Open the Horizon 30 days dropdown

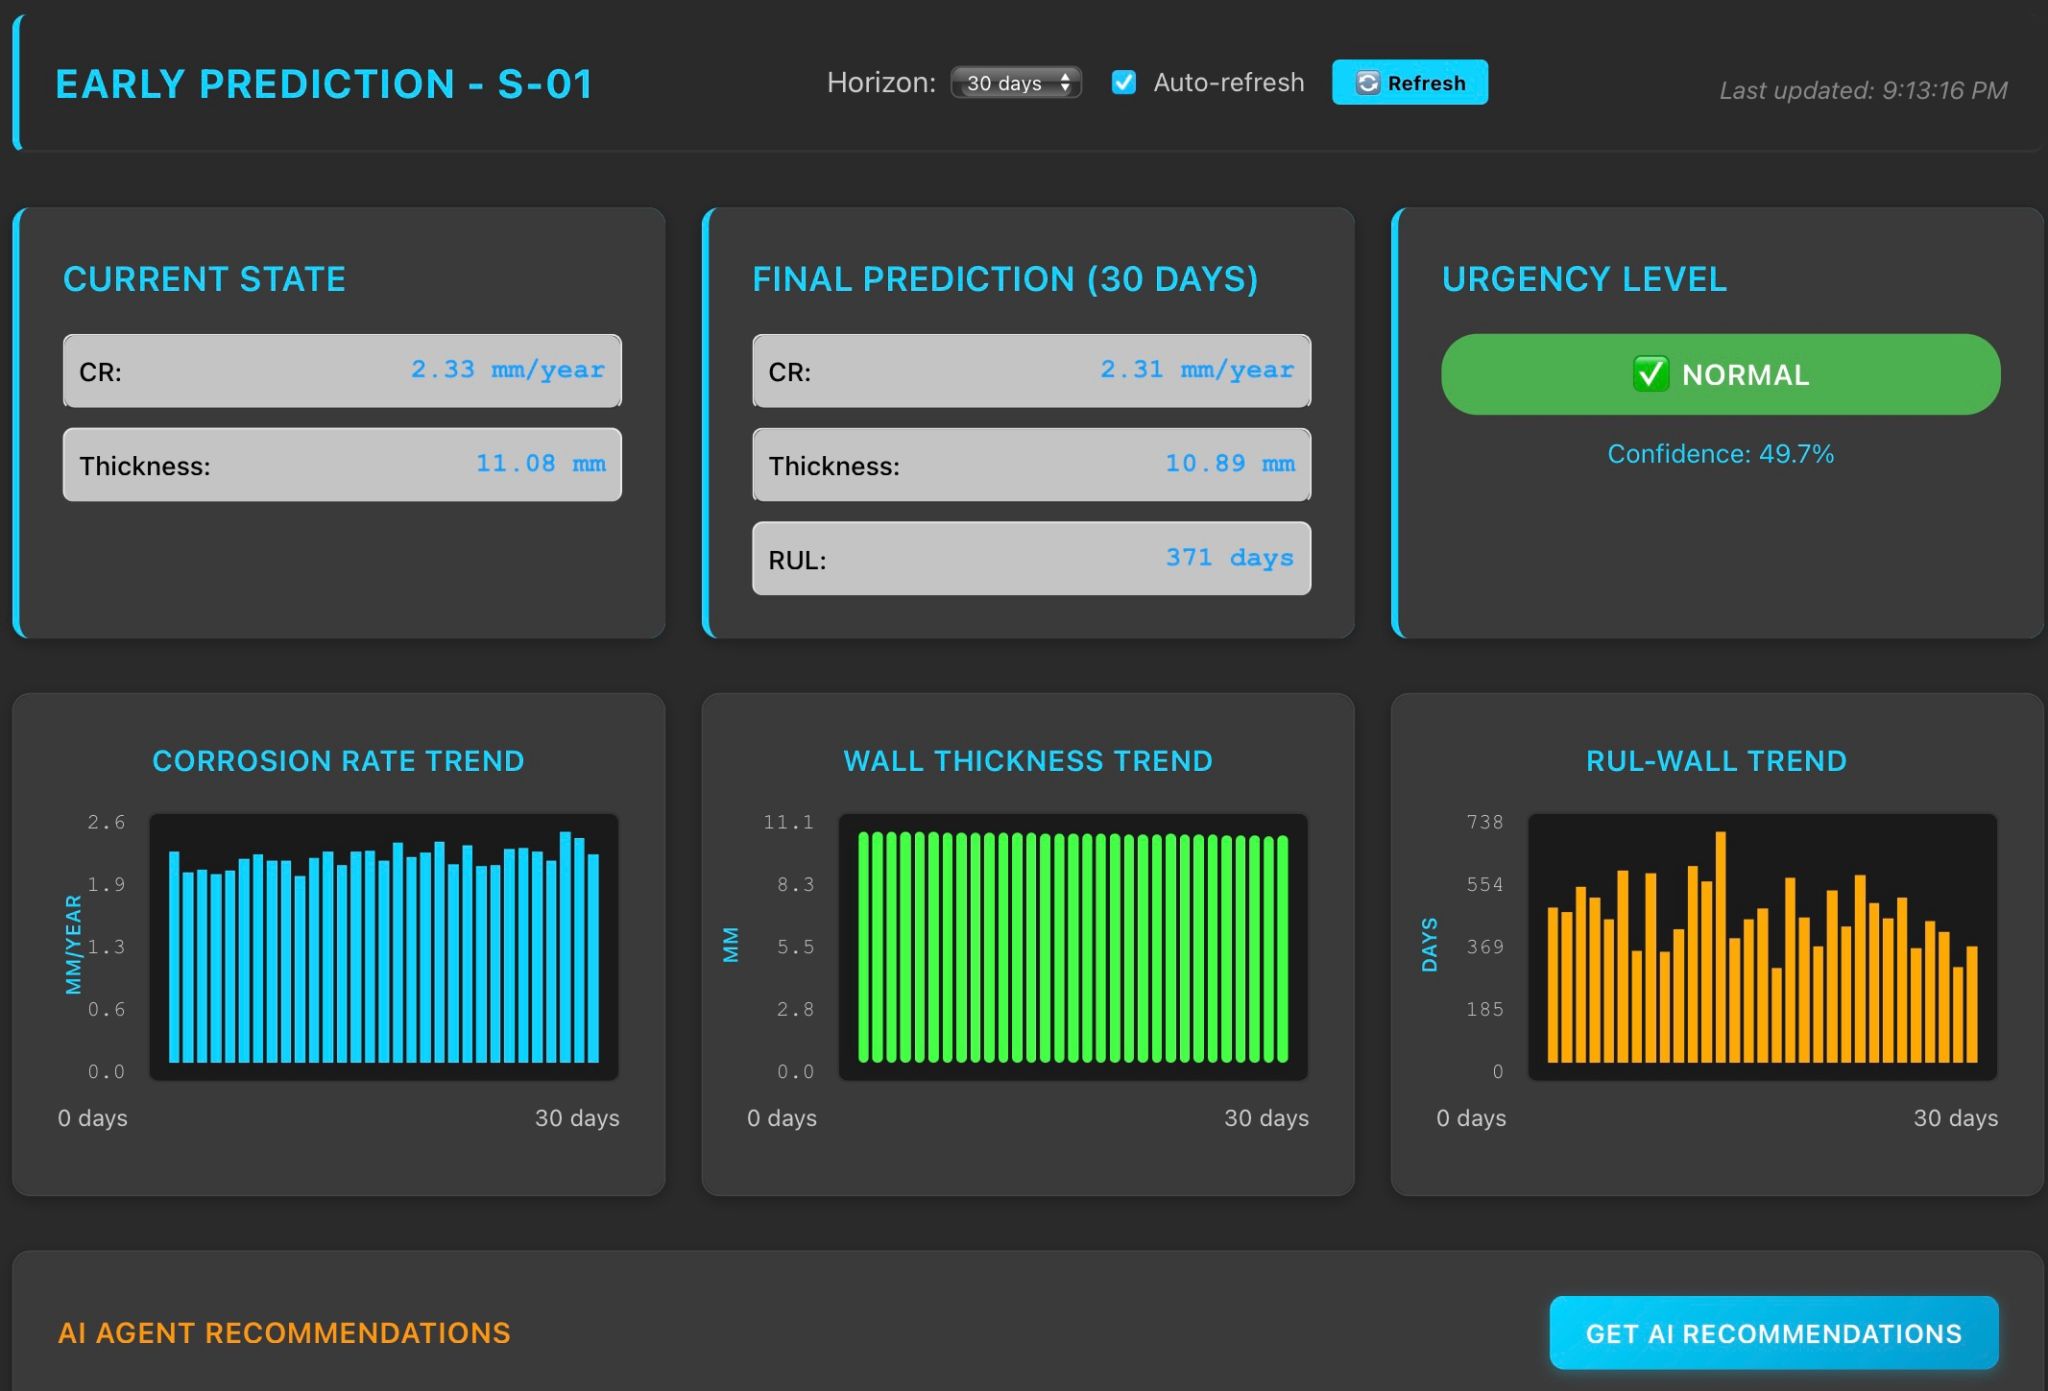1005,83
